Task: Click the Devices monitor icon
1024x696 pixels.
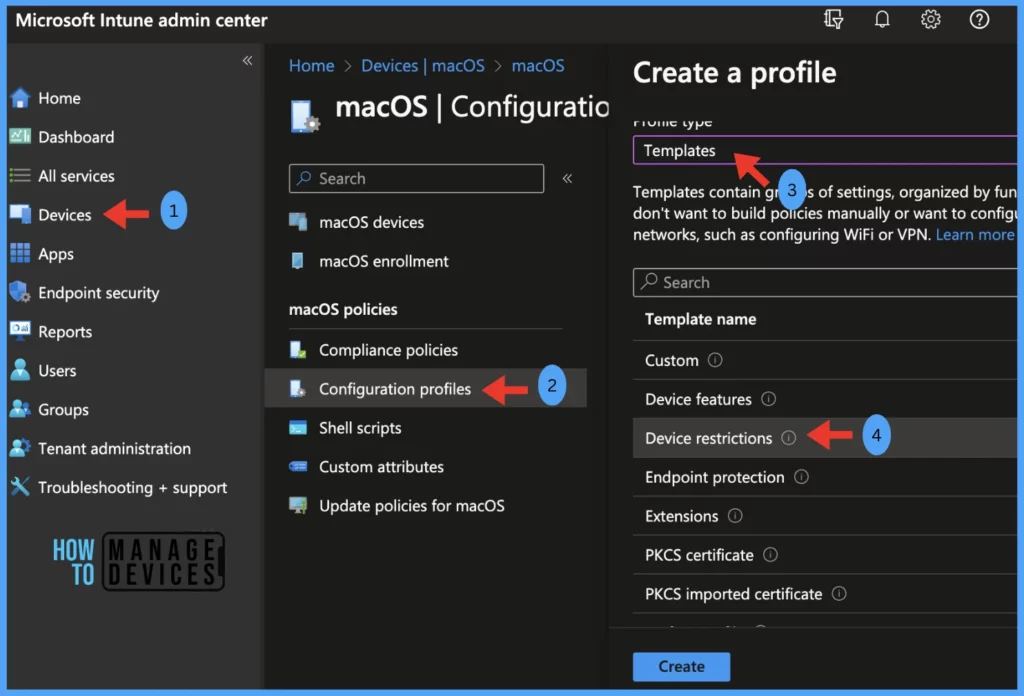Action: click(20, 214)
